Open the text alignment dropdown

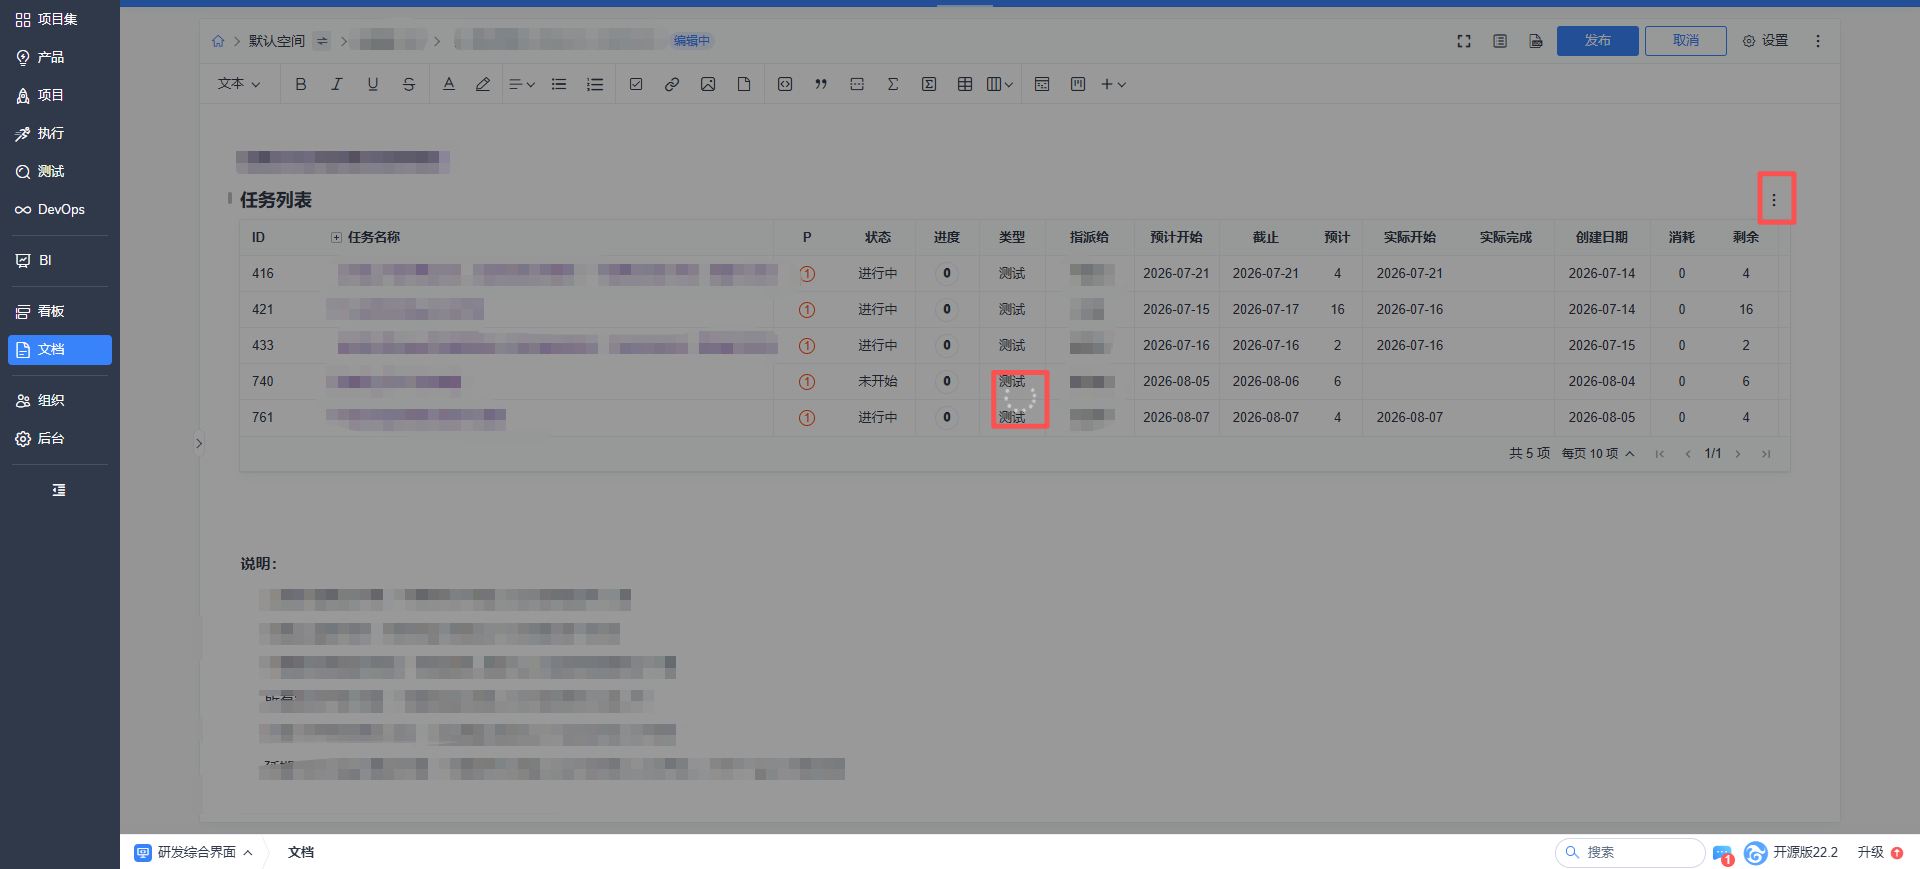[522, 84]
